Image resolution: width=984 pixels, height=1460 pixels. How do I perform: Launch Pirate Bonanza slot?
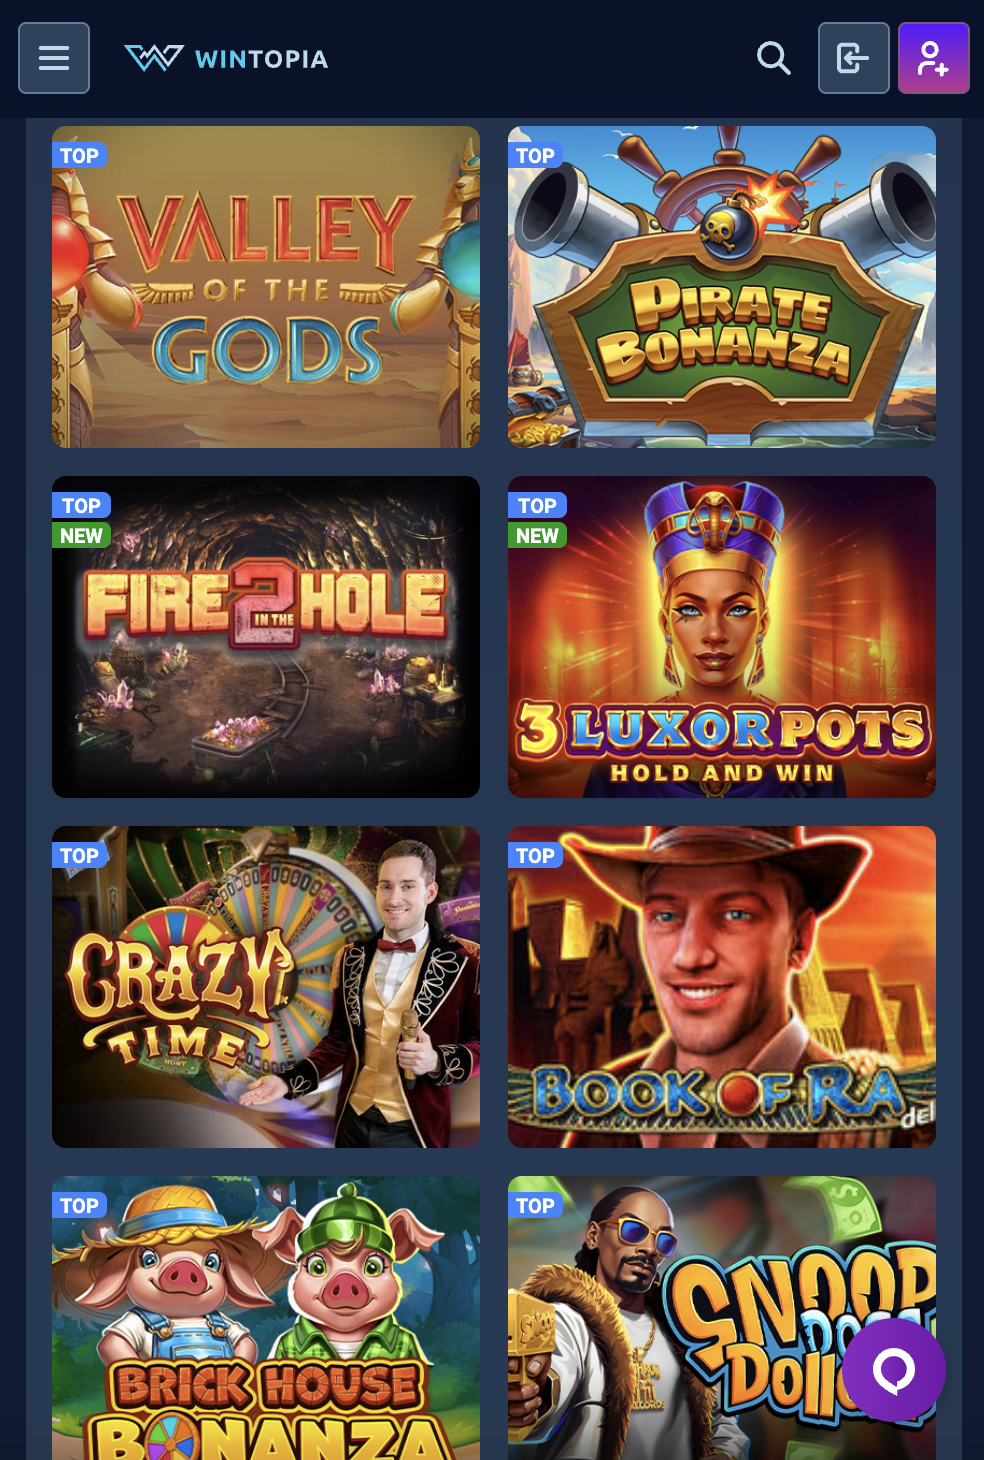point(722,287)
